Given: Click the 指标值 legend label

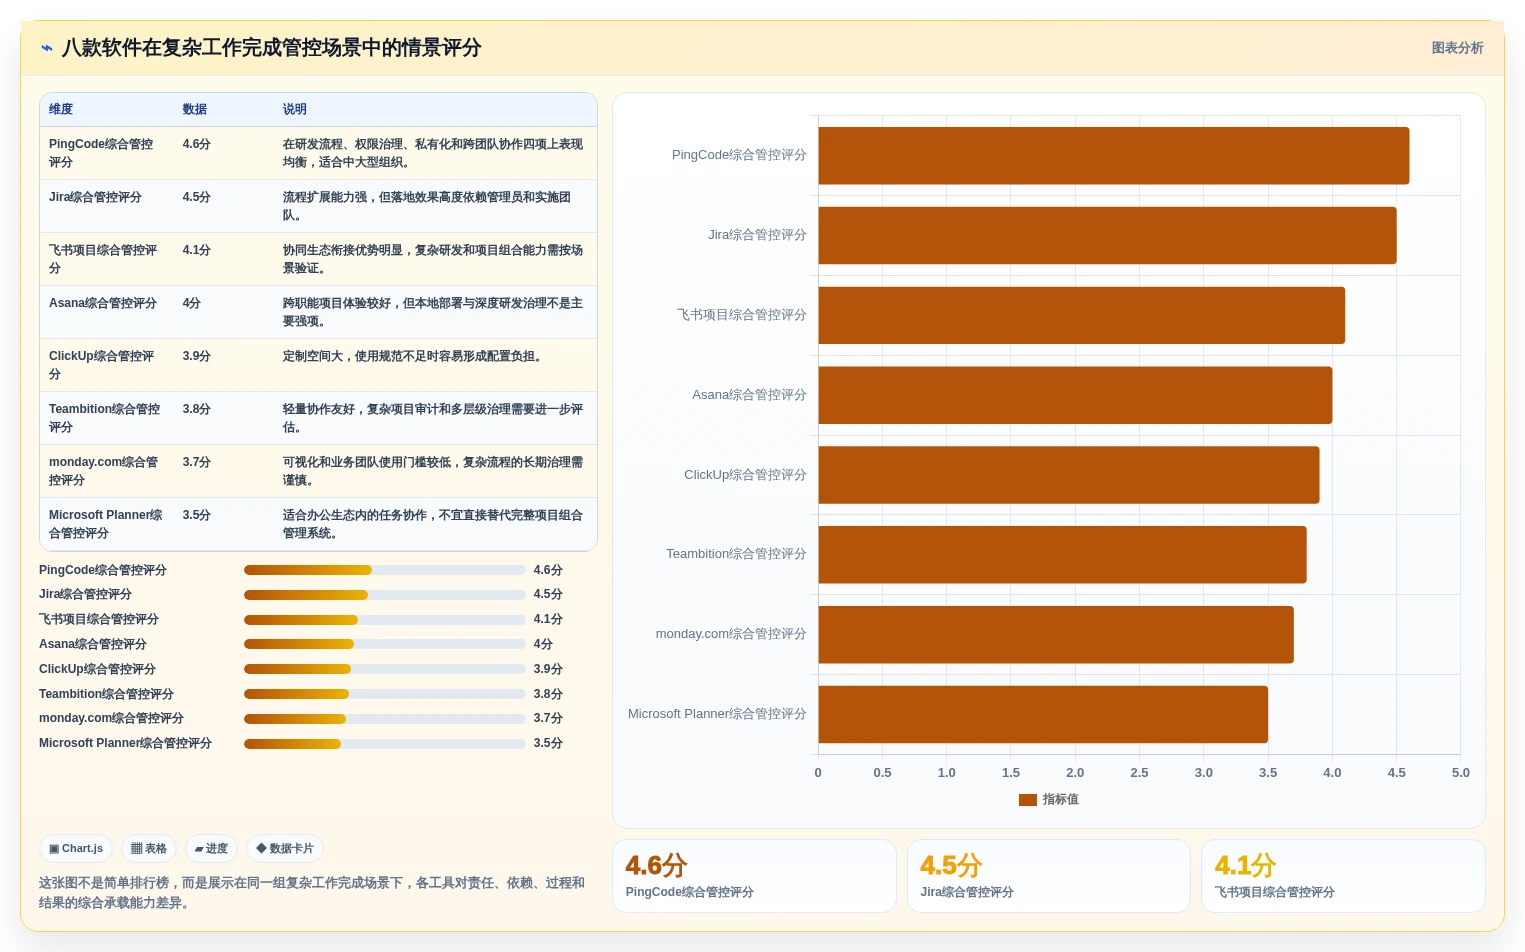Looking at the screenshot, I should coord(1060,800).
